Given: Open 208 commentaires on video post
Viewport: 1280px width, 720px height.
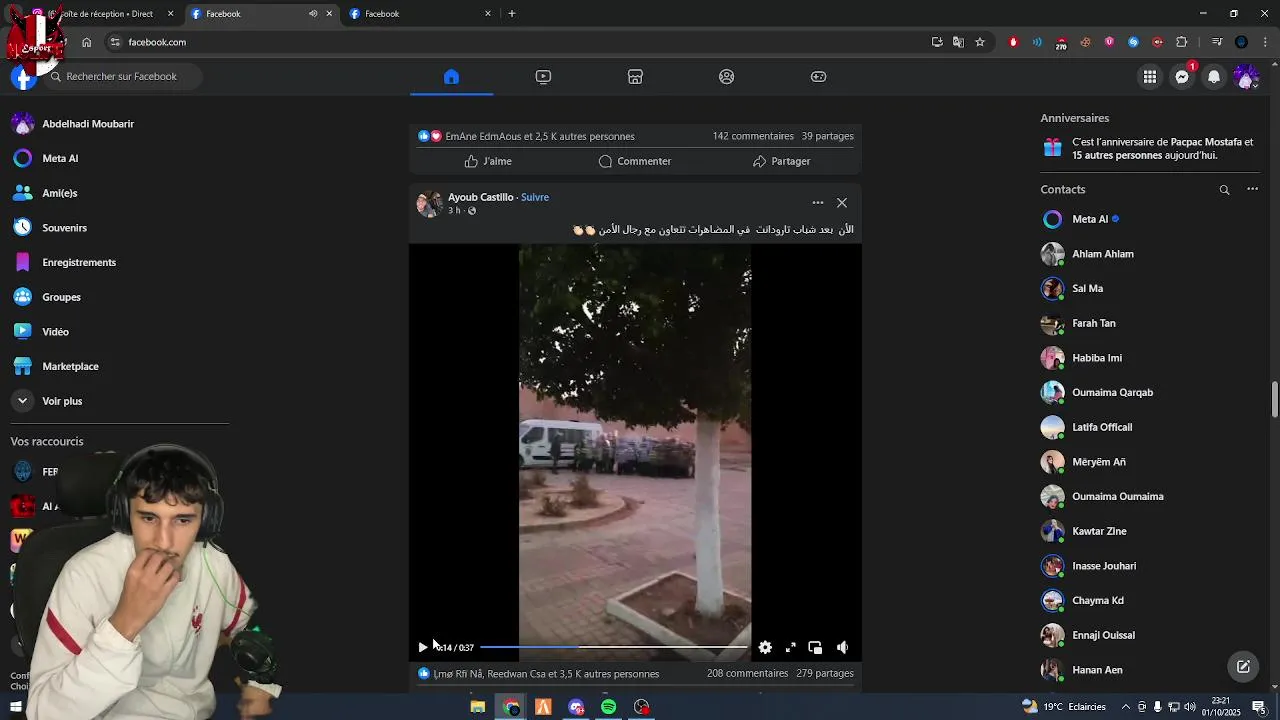Looking at the screenshot, I should point(747,674).
